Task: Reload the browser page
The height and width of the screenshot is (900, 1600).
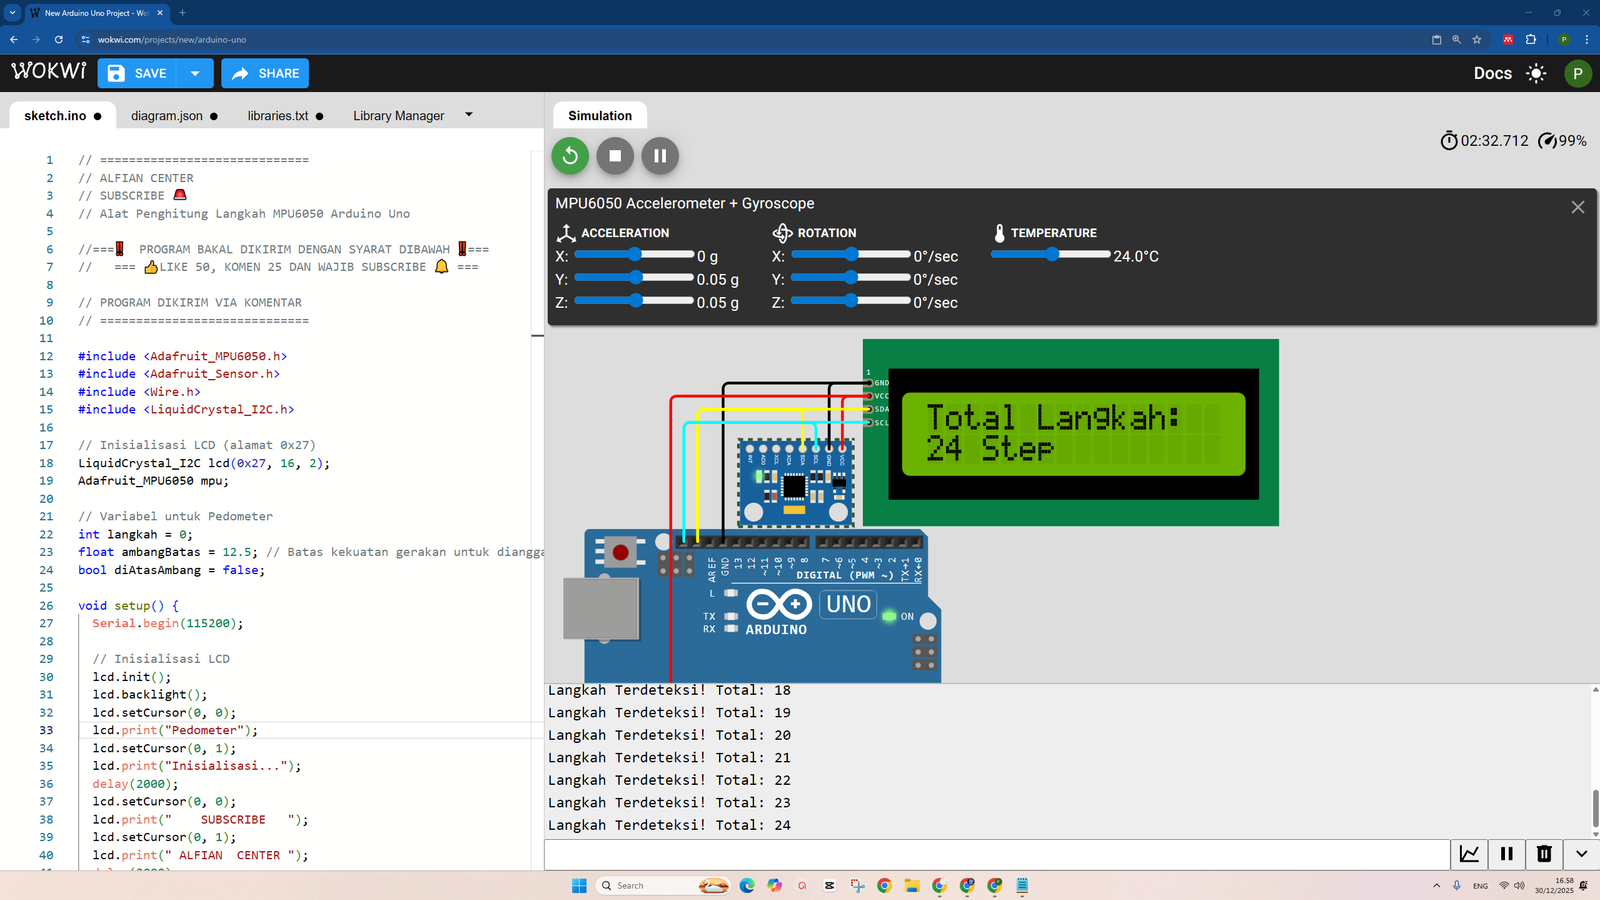Action: (x=59, y=40)
